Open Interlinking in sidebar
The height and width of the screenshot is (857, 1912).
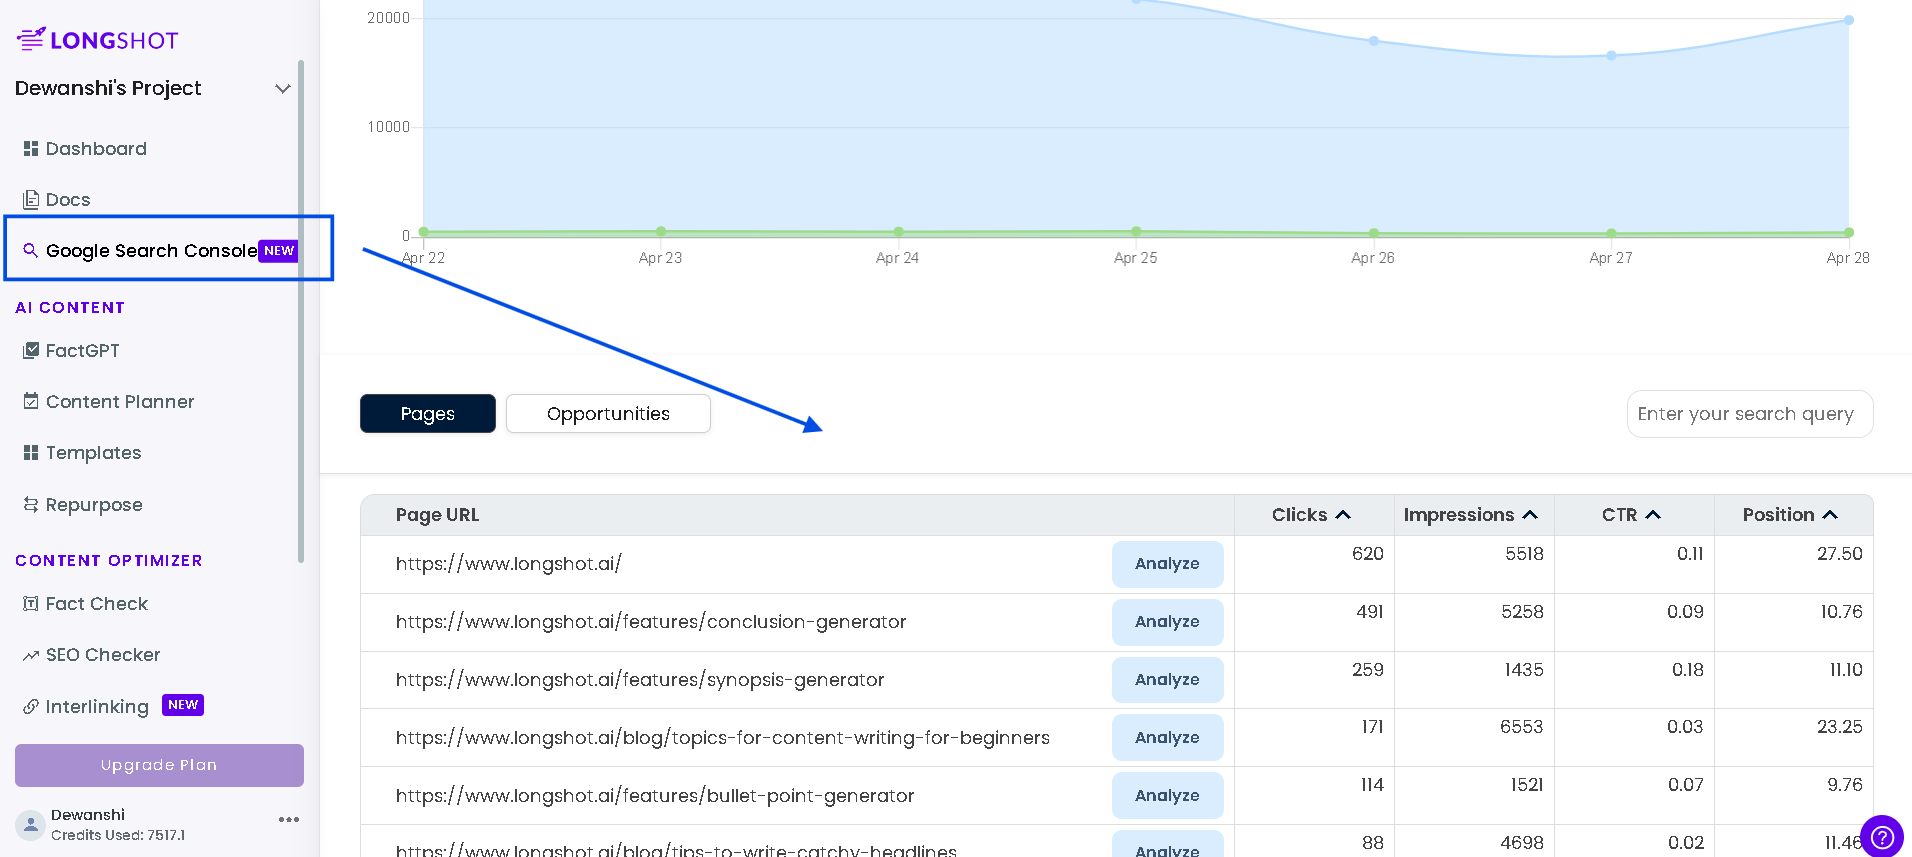[x=97, y=707]
